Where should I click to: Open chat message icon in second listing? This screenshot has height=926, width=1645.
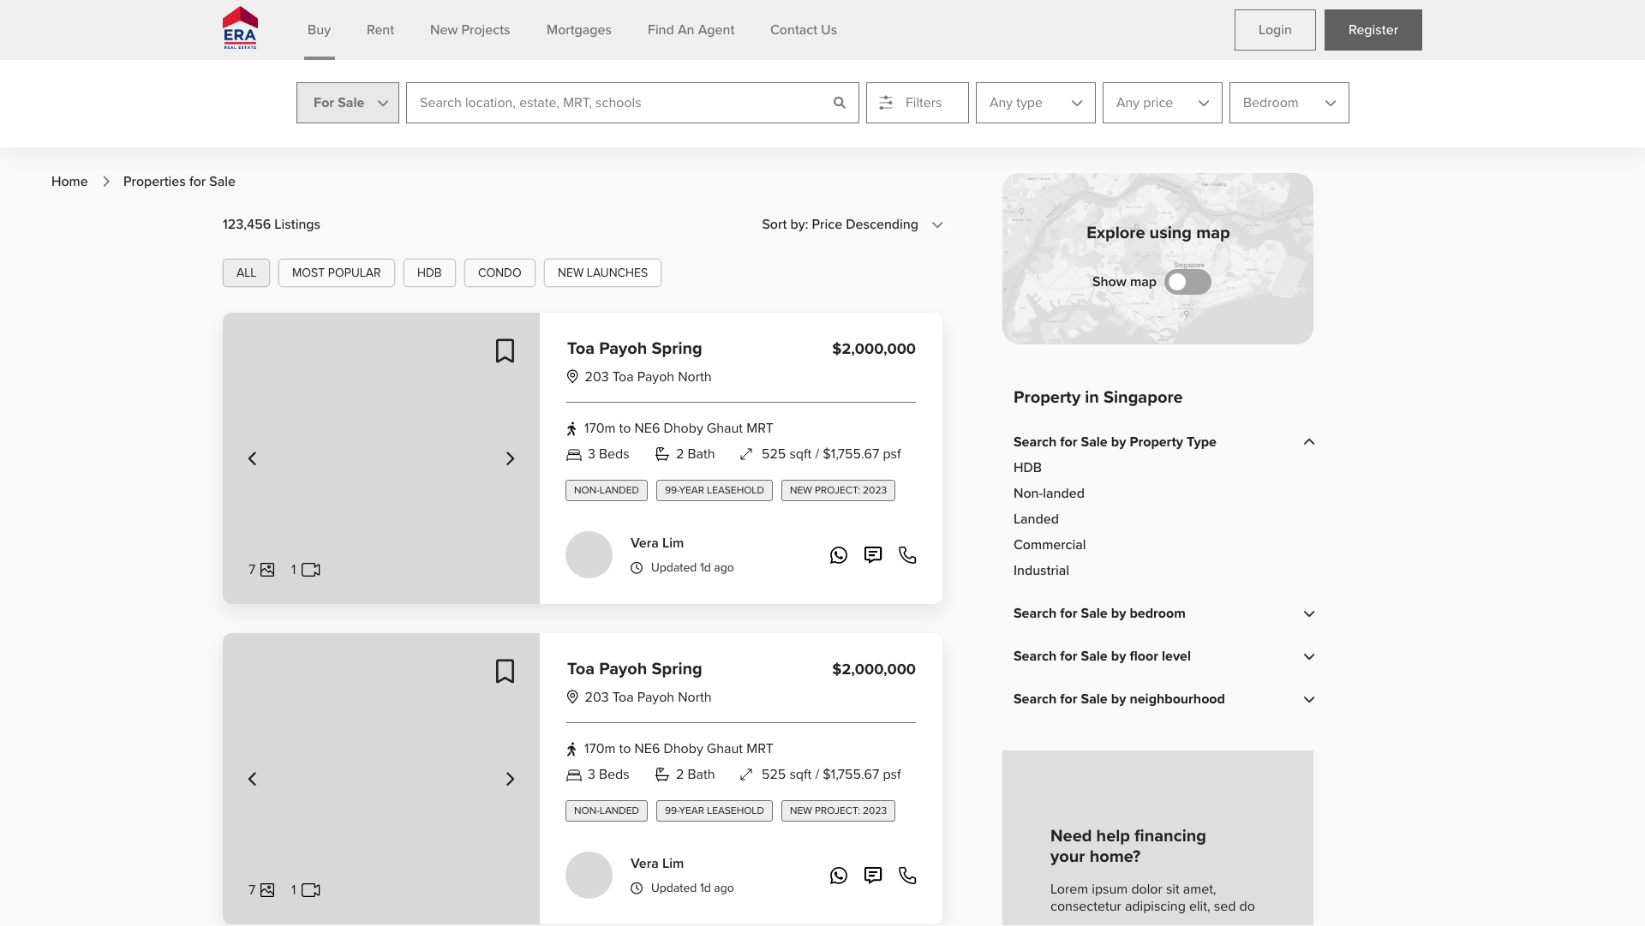873,876
